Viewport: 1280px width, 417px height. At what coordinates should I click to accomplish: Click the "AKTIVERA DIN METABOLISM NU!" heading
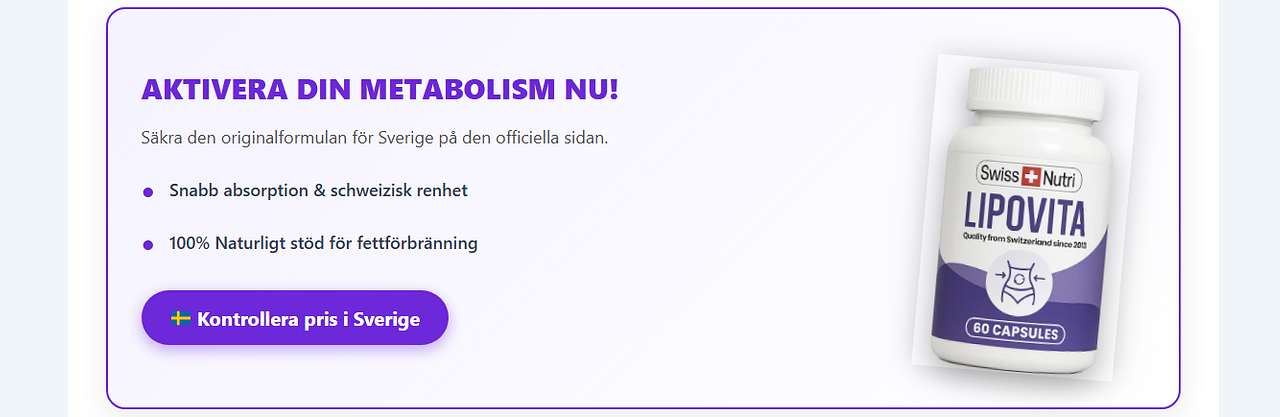tap(380, 89)
